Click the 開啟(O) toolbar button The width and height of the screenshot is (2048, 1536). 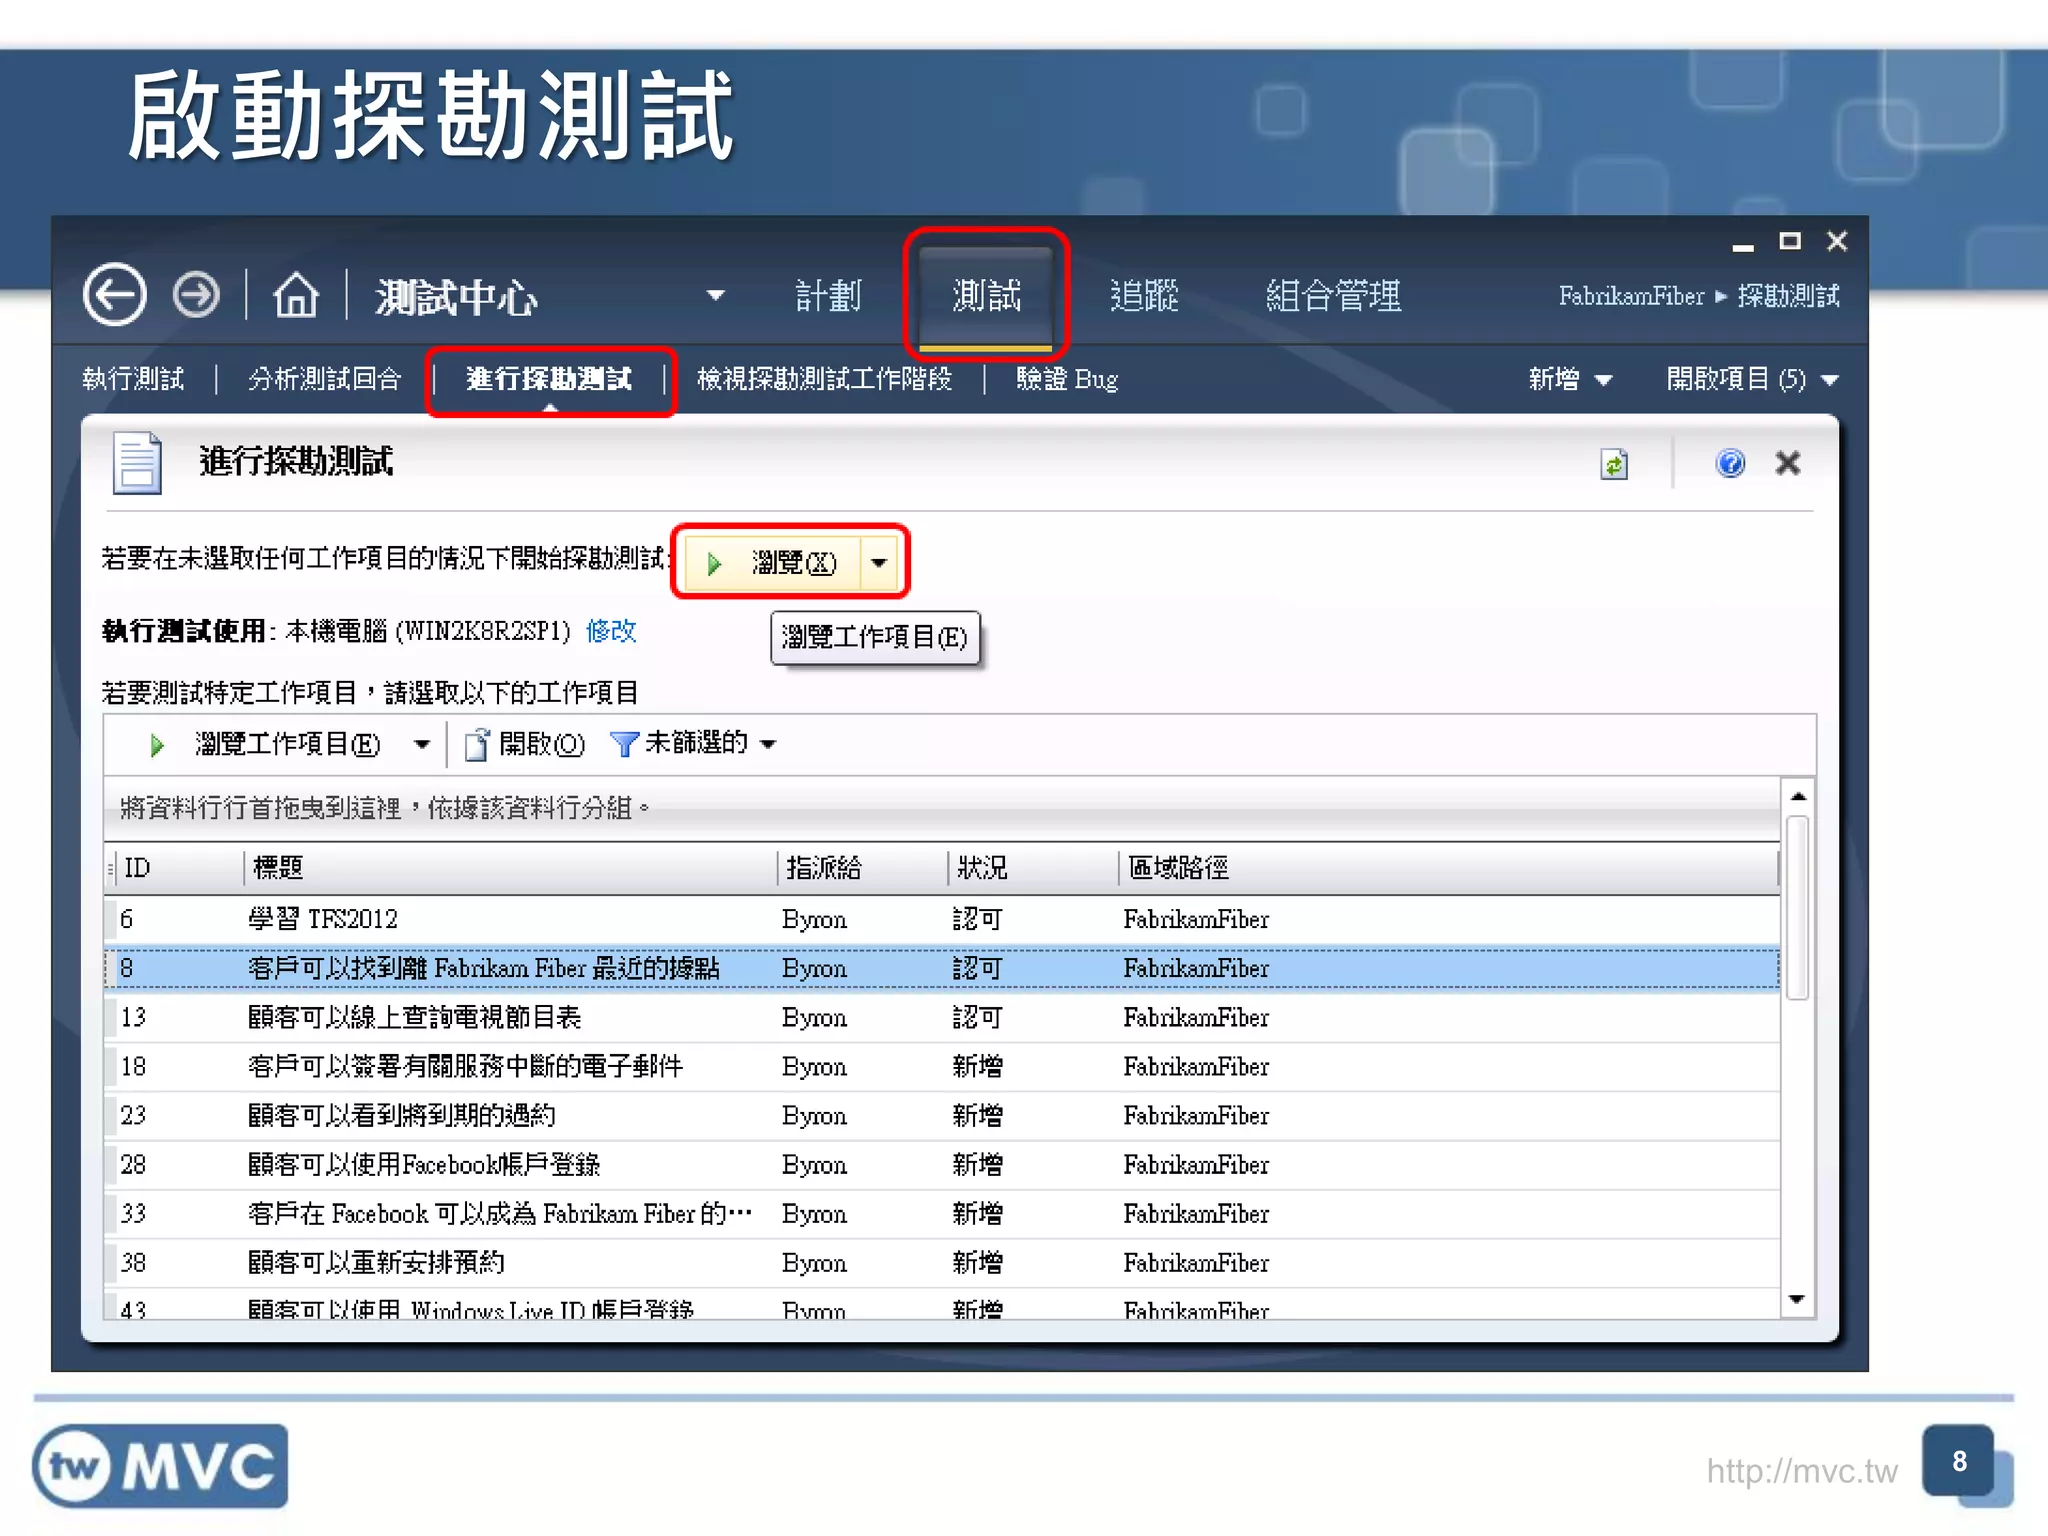pos(525,744)
